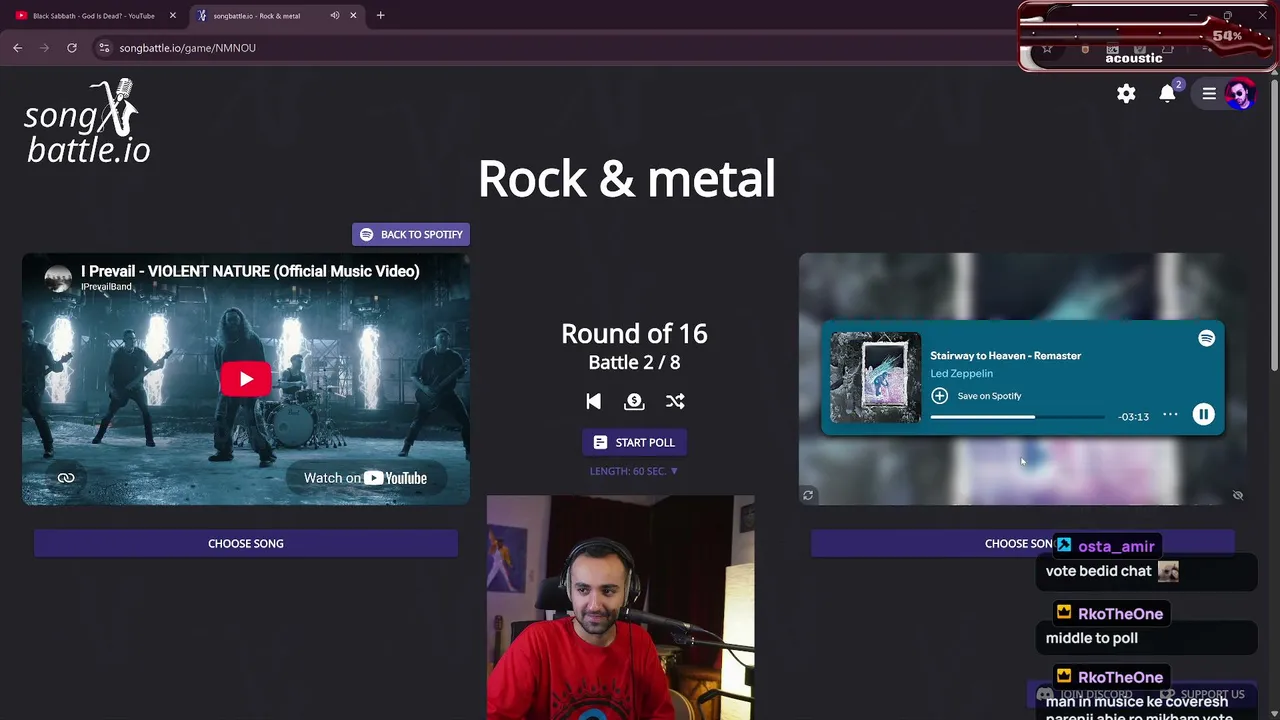
Task: Click the coin icon under Battle 2 / 8
Action: (x=634, y=401)
